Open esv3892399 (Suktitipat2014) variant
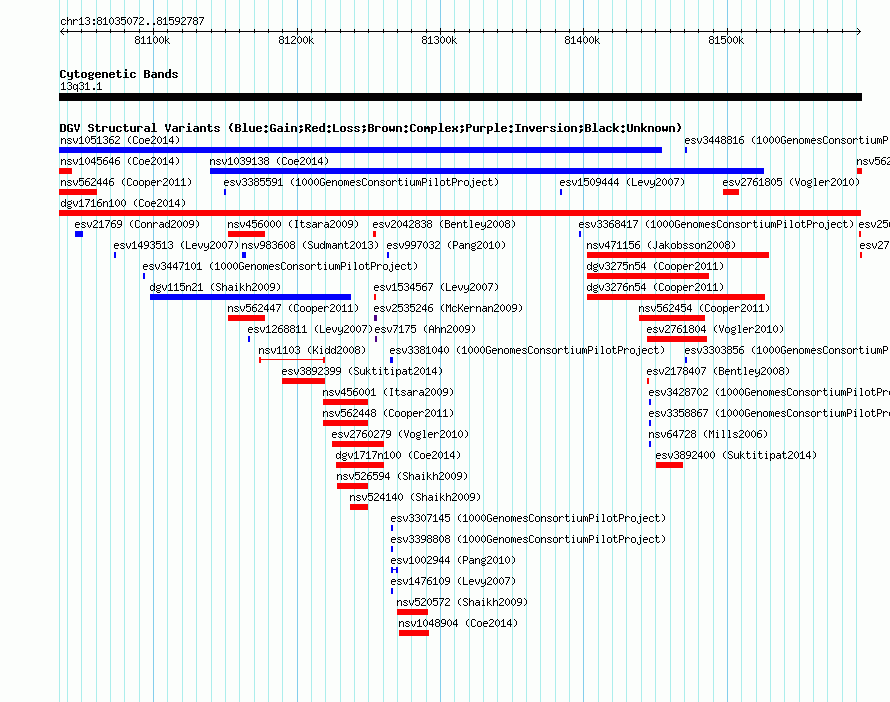This screenshot has width=890, height=702. click(x=362, y=371)
